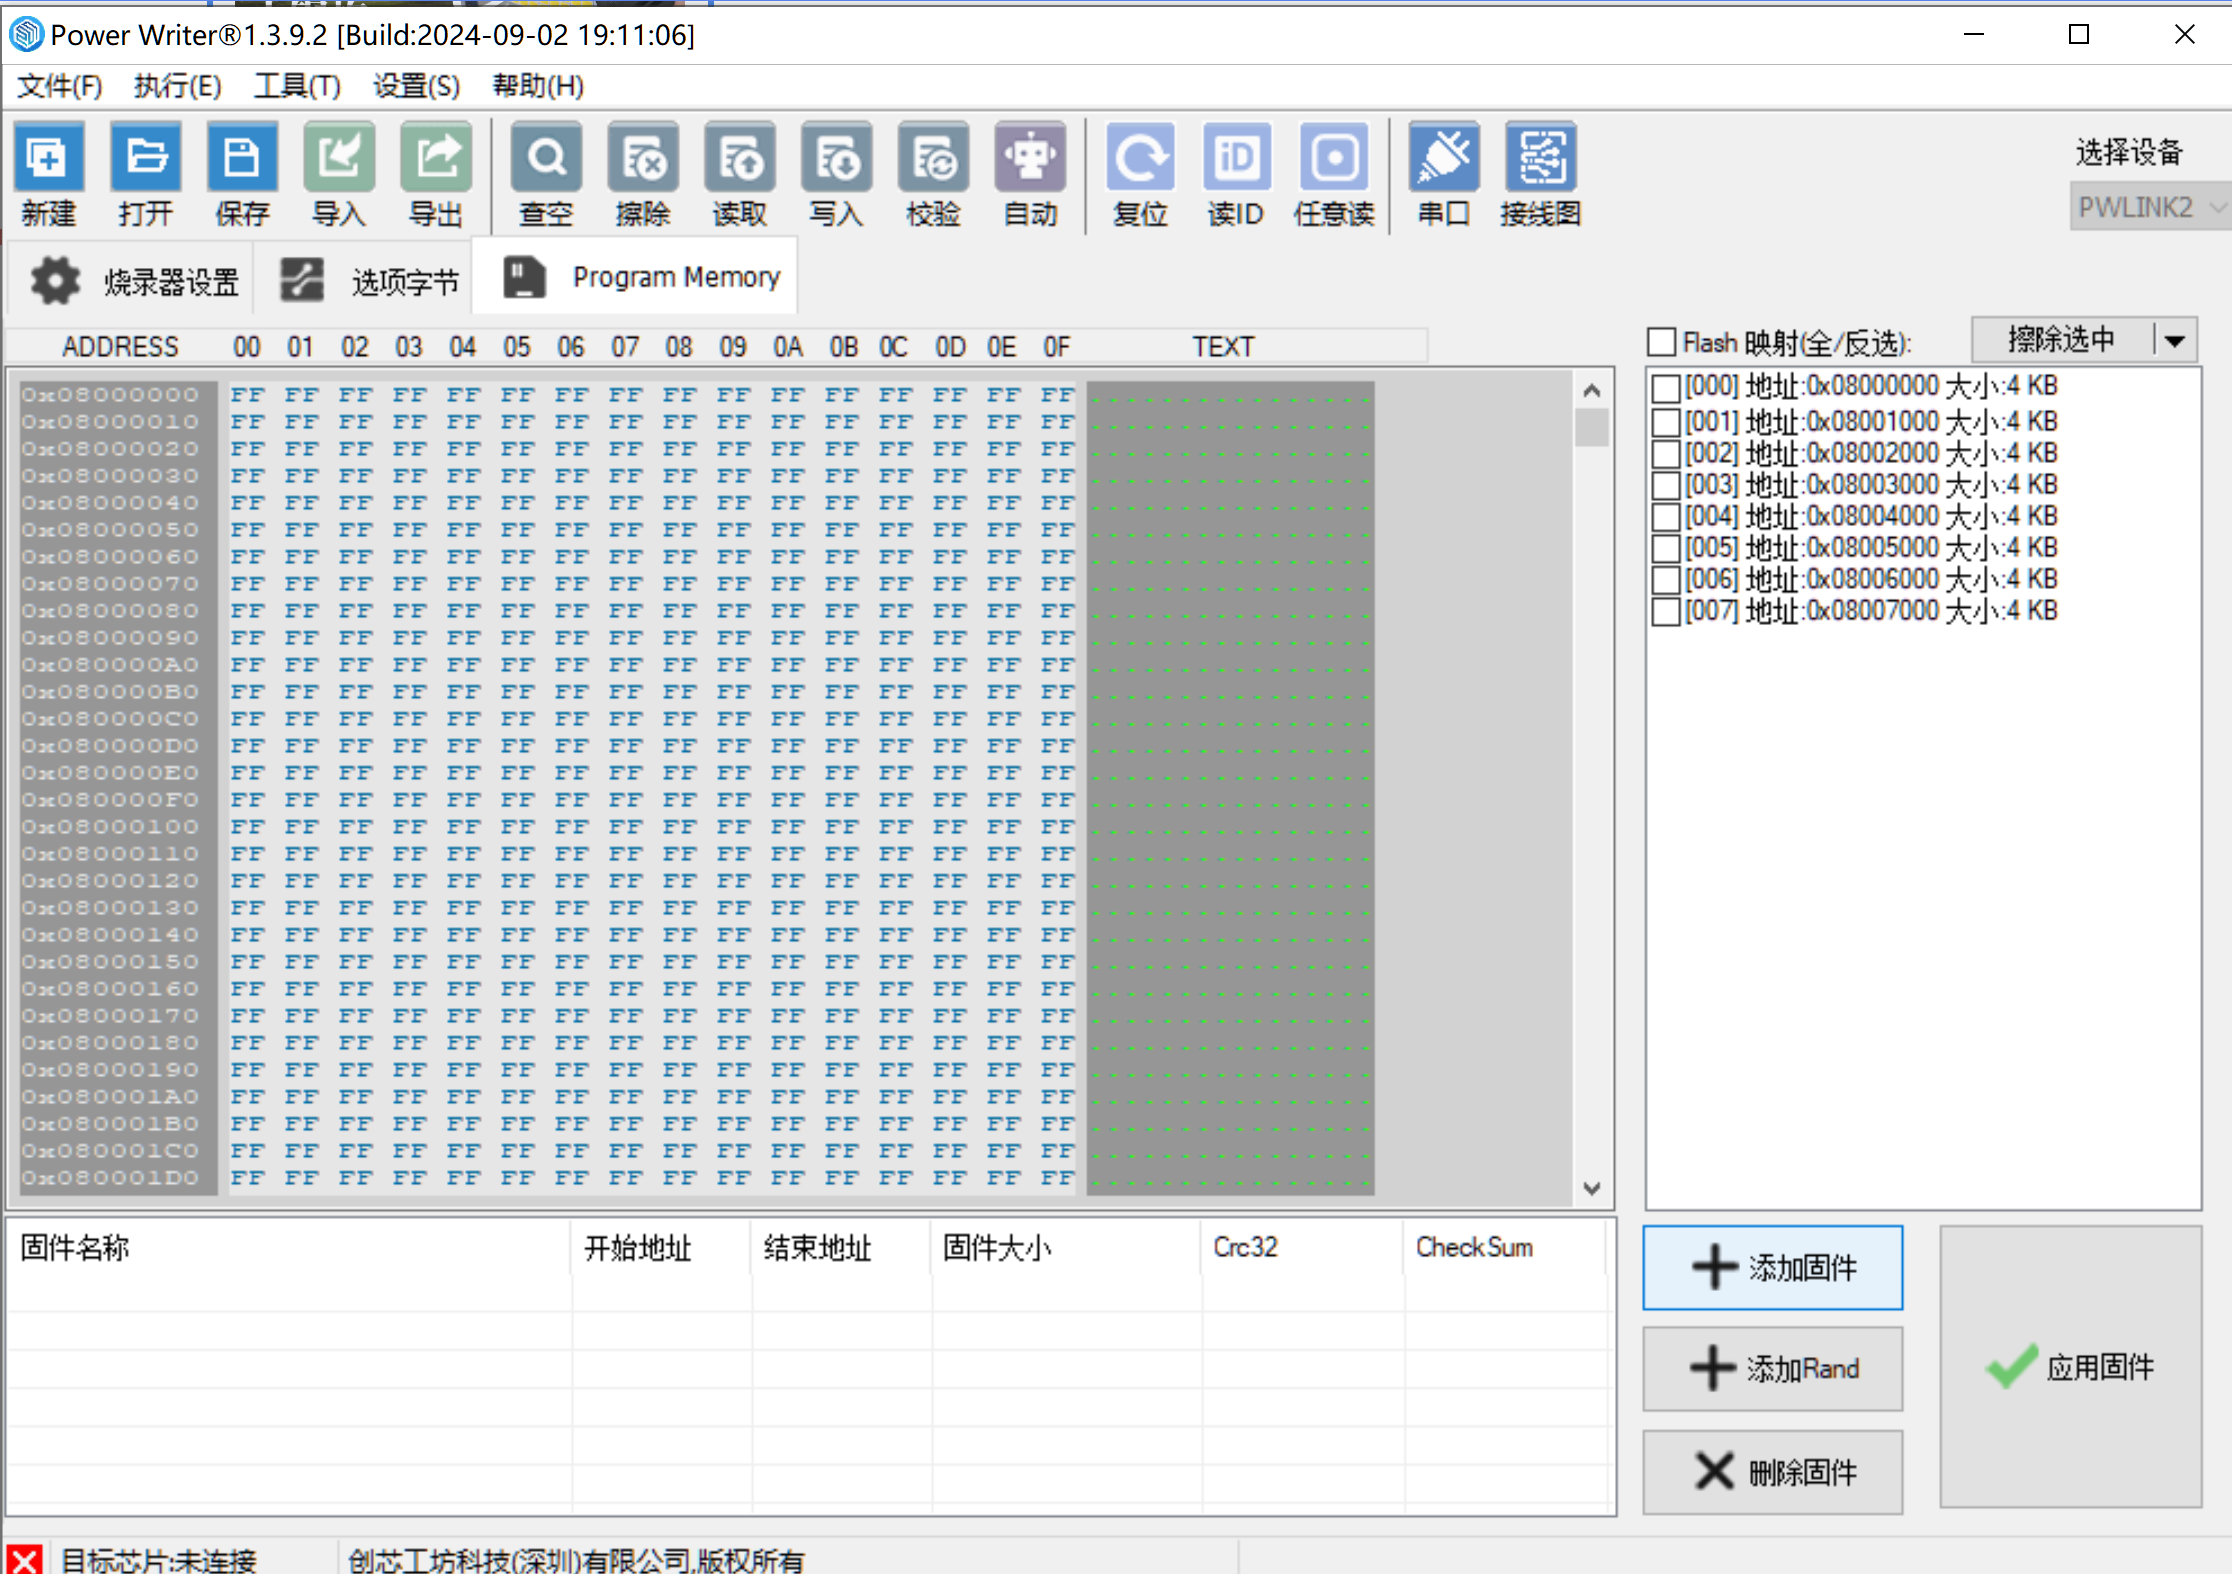Check sector [005] at address 0x08005000
2232x1574 pixels.
click(1665, 549)
